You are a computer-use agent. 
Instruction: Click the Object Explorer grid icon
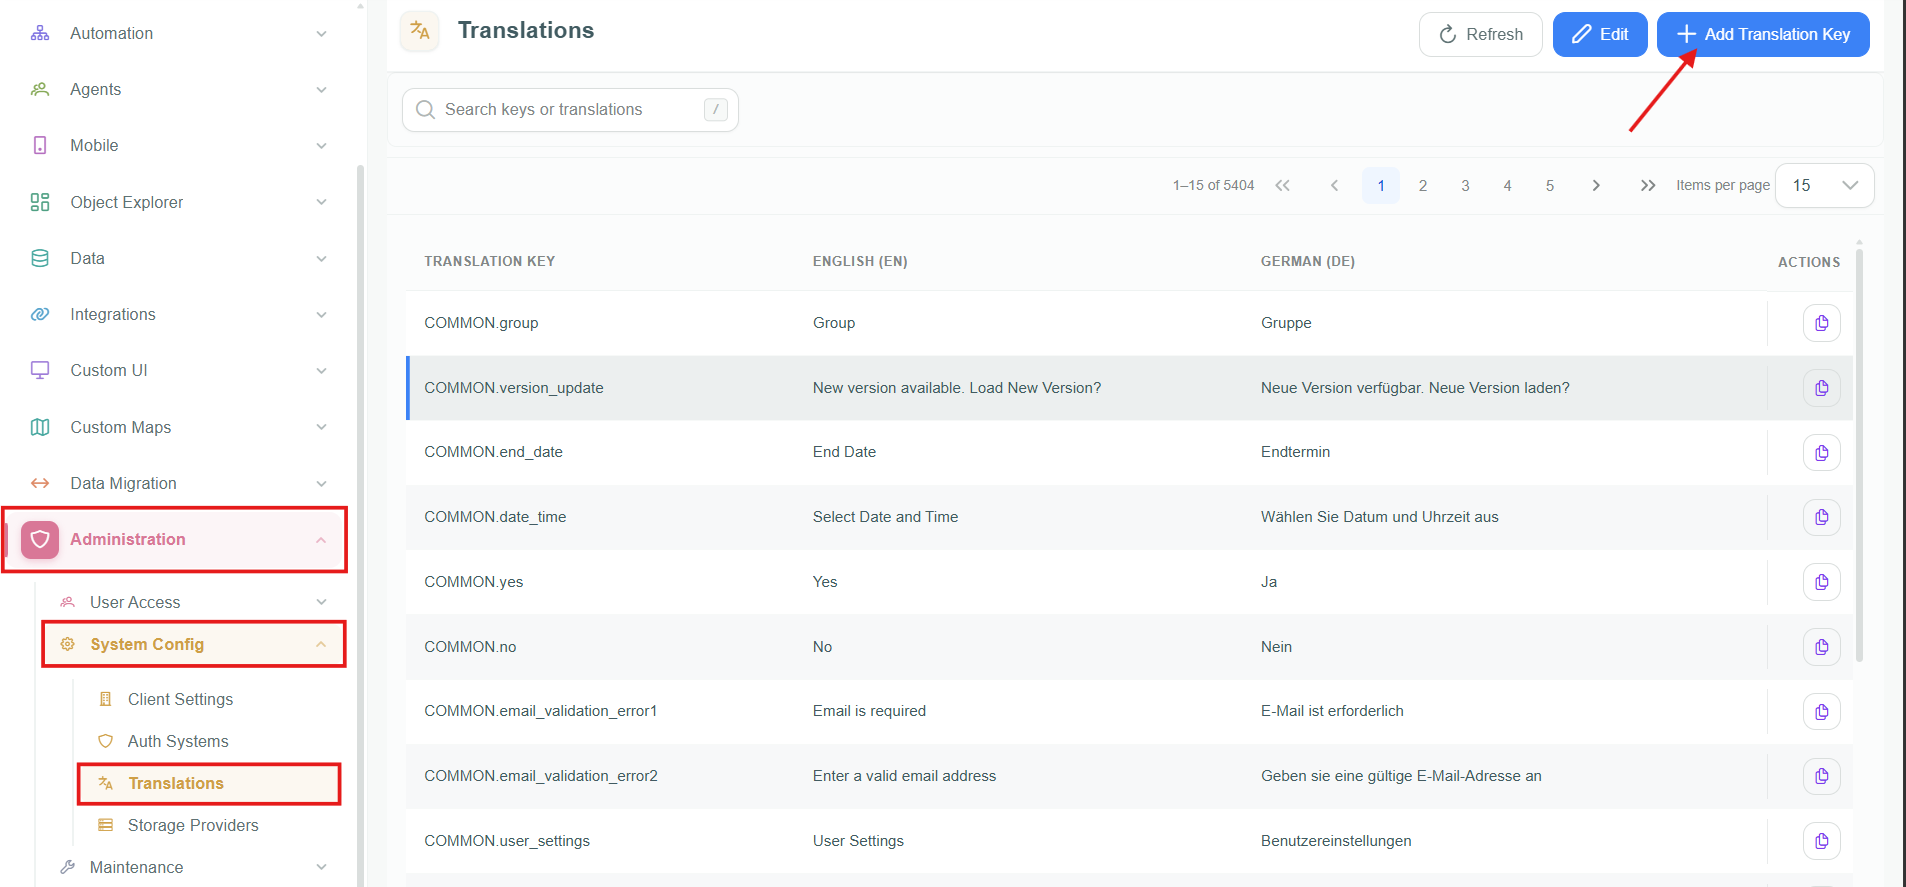(x=40, y=202)
